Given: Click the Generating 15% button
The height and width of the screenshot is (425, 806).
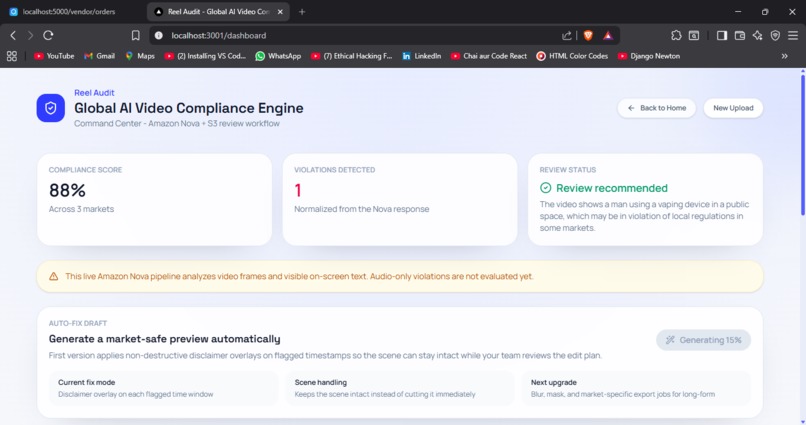Looking at the screenshot, I should [x=703, y=340].
